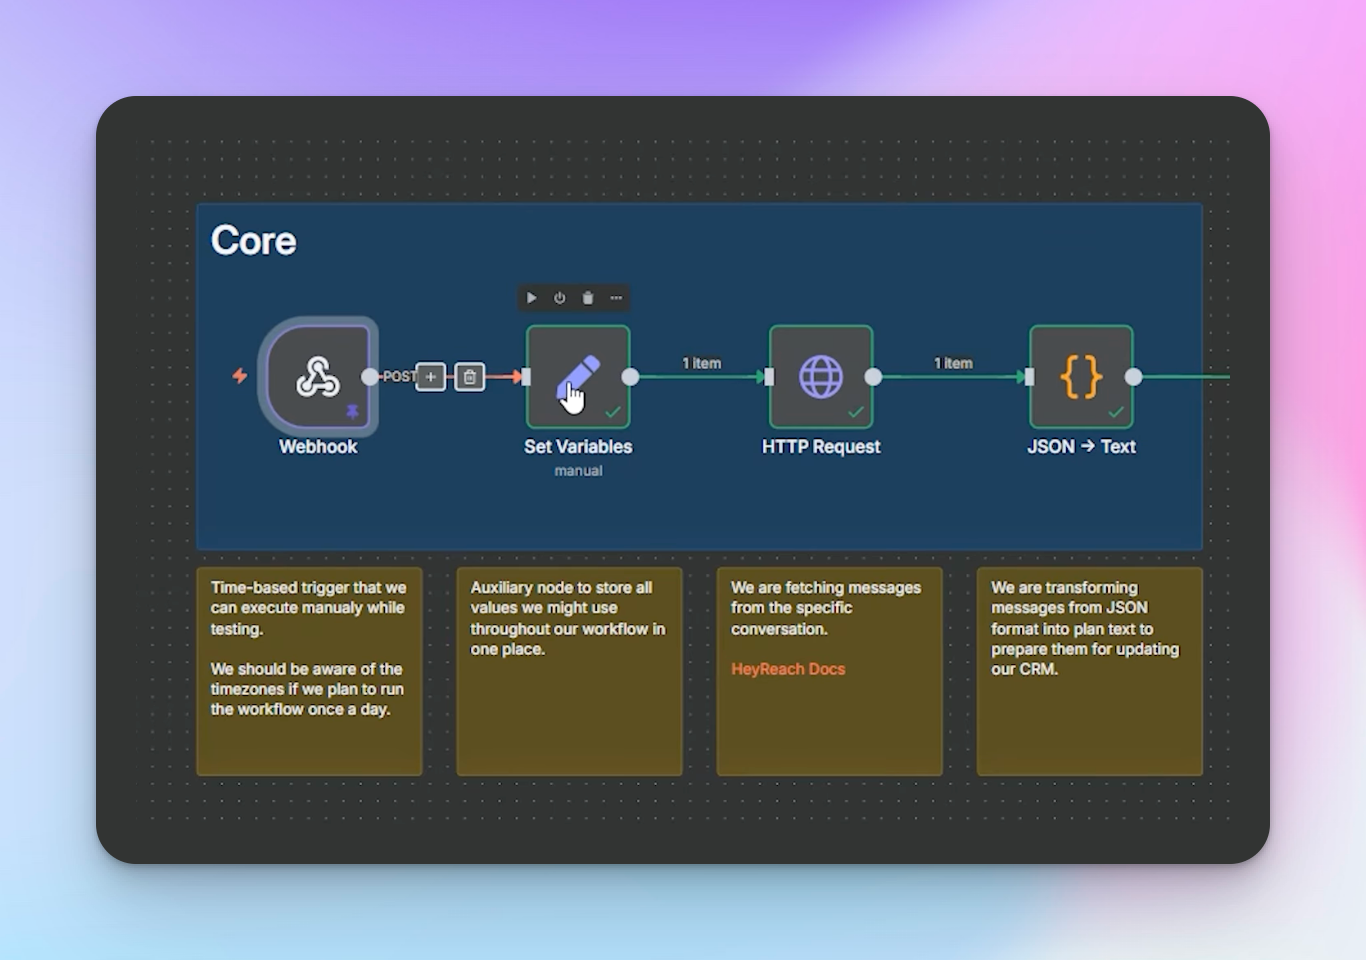Select the Webhook node icon

tap(317, 377)
